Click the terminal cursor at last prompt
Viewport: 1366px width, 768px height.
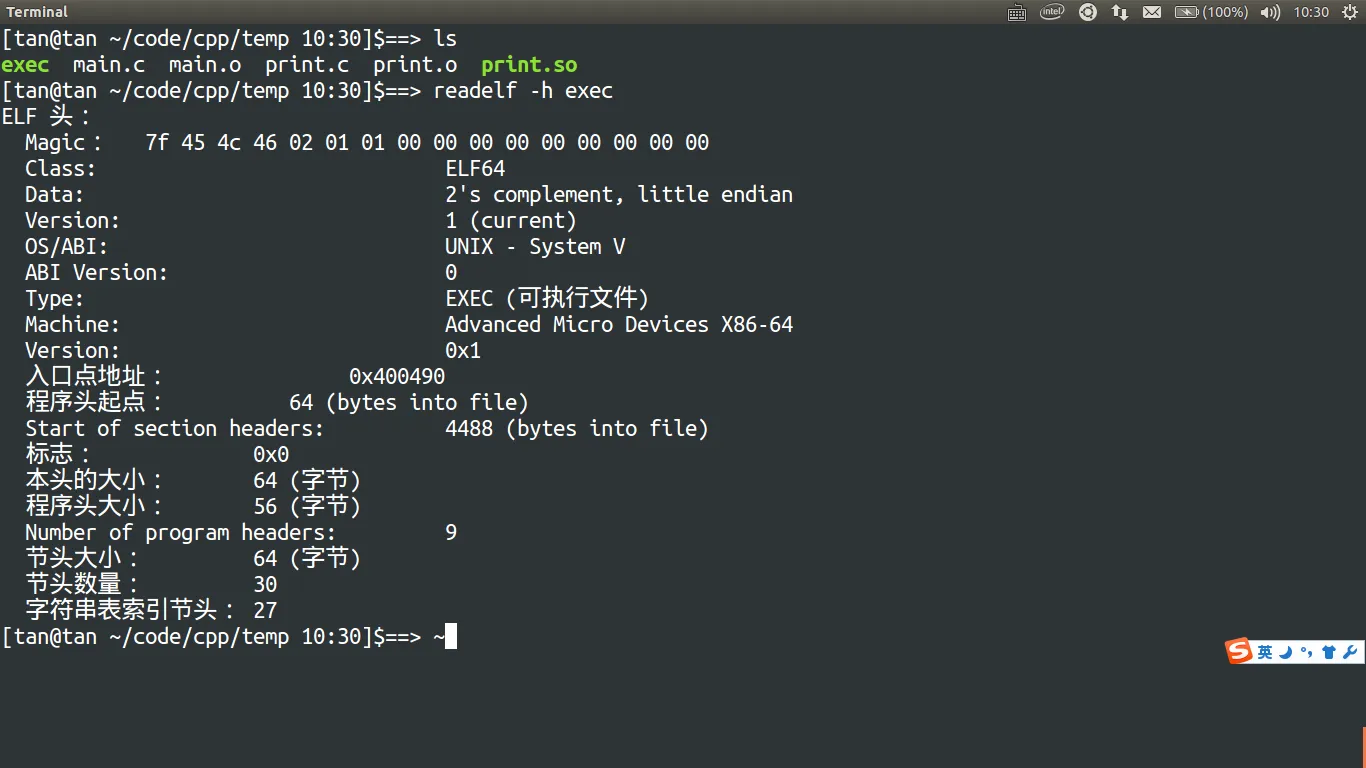click(x=451, y=637)
